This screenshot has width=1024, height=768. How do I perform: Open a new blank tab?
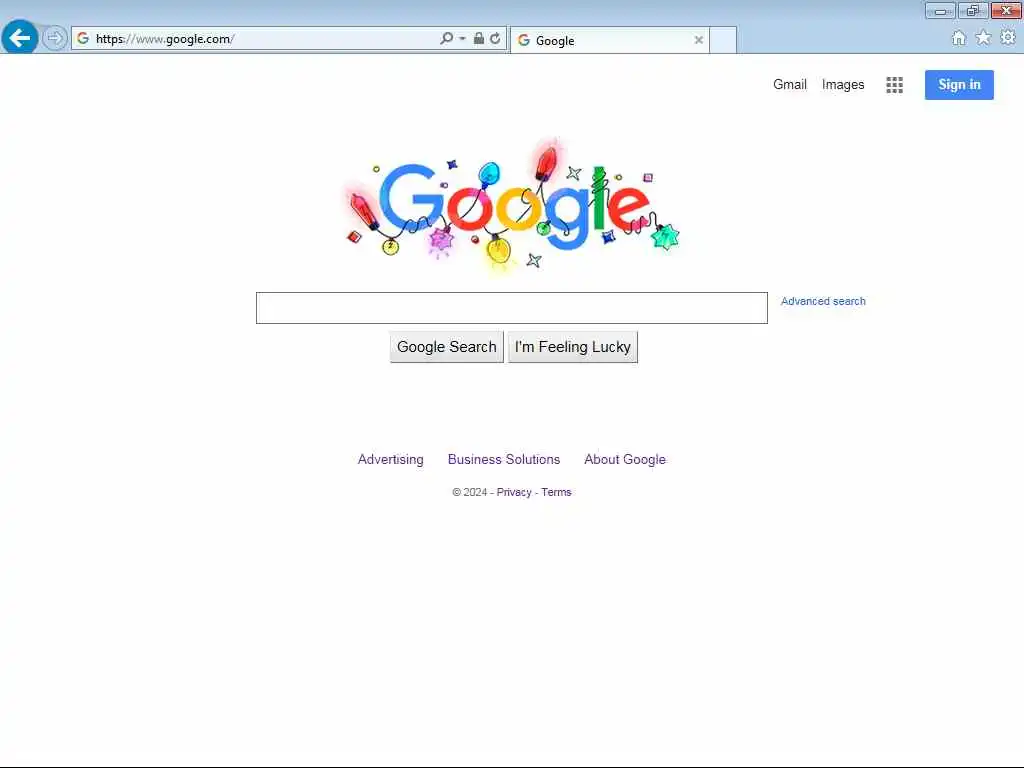point(723,40)
